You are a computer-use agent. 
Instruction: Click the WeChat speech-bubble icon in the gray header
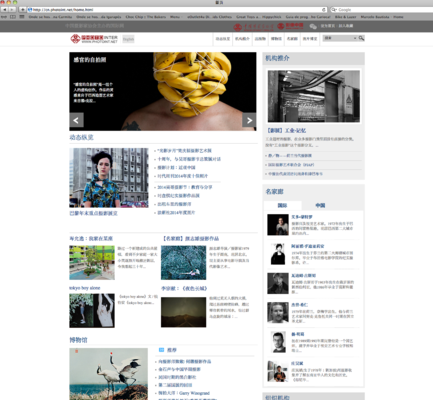313,26
